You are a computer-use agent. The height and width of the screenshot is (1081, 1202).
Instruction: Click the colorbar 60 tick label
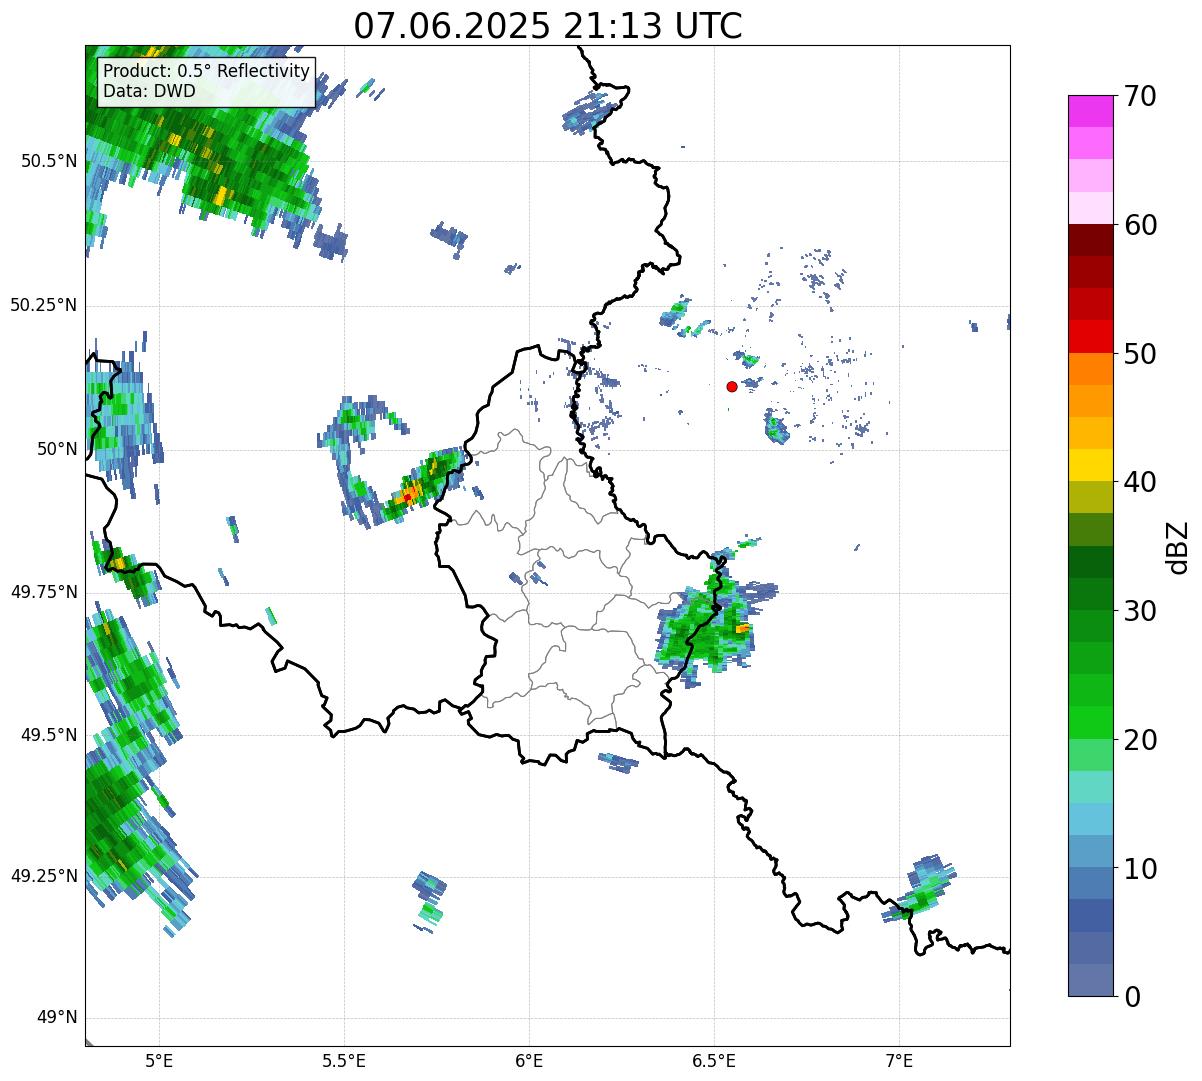1141,225
